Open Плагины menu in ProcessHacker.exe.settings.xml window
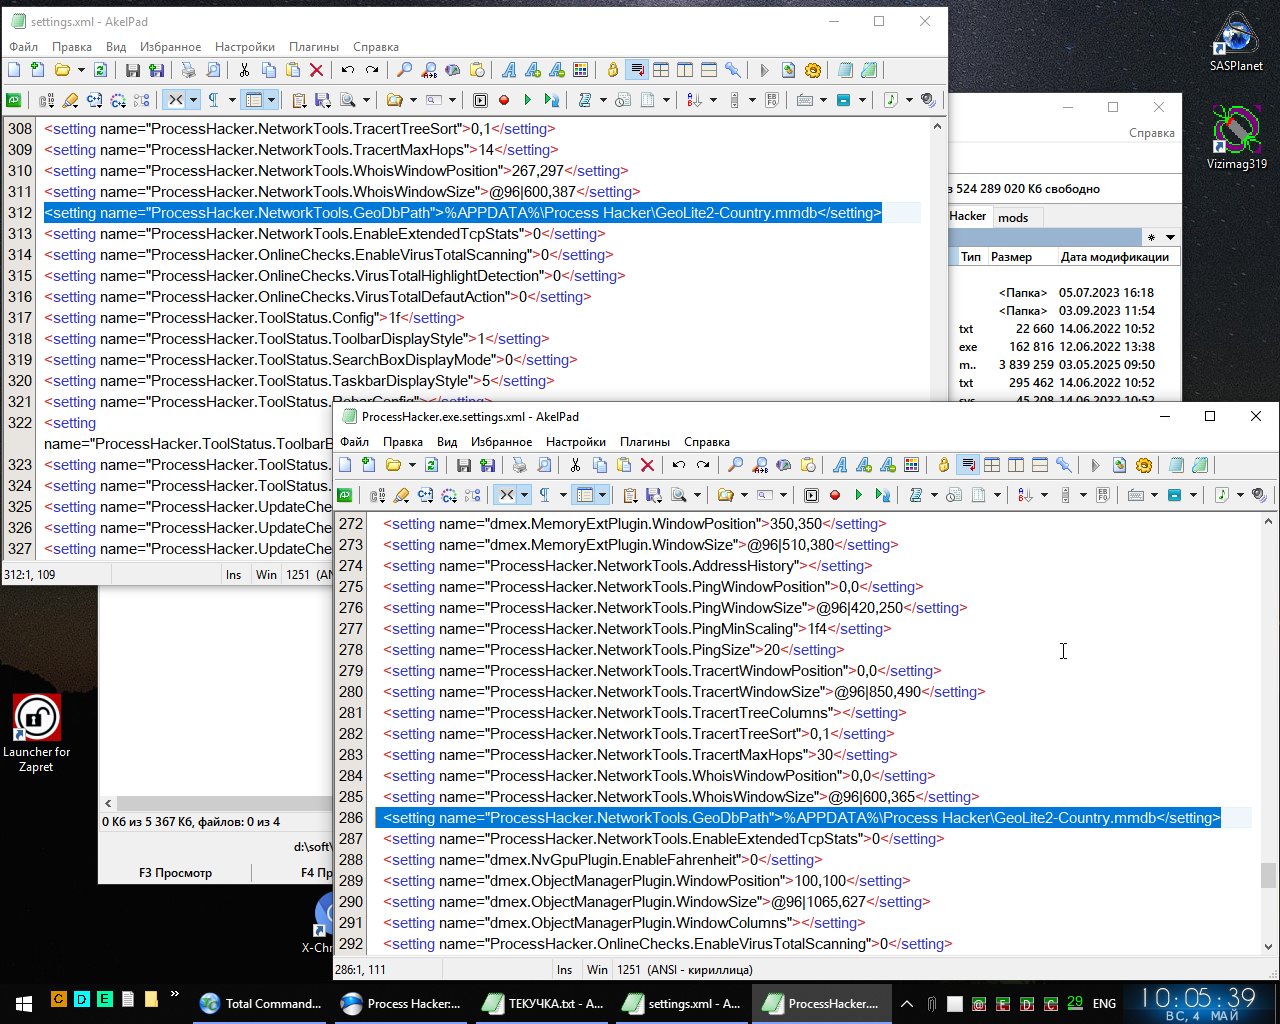 coord(644,441)
